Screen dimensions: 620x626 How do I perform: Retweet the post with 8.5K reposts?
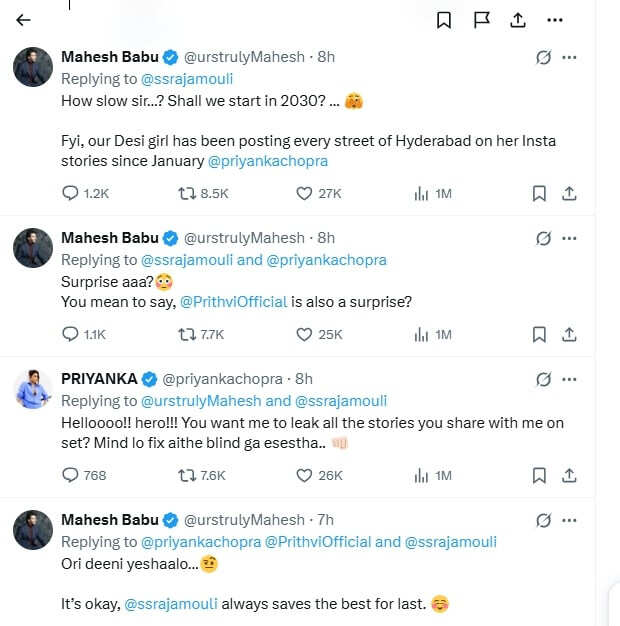coord(185,193)
